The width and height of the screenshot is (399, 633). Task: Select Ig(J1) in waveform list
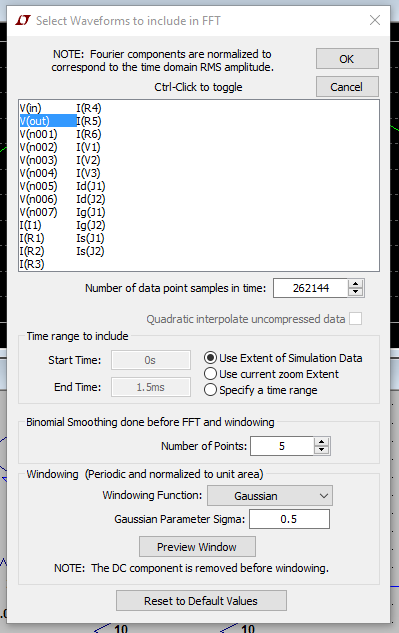91,212
